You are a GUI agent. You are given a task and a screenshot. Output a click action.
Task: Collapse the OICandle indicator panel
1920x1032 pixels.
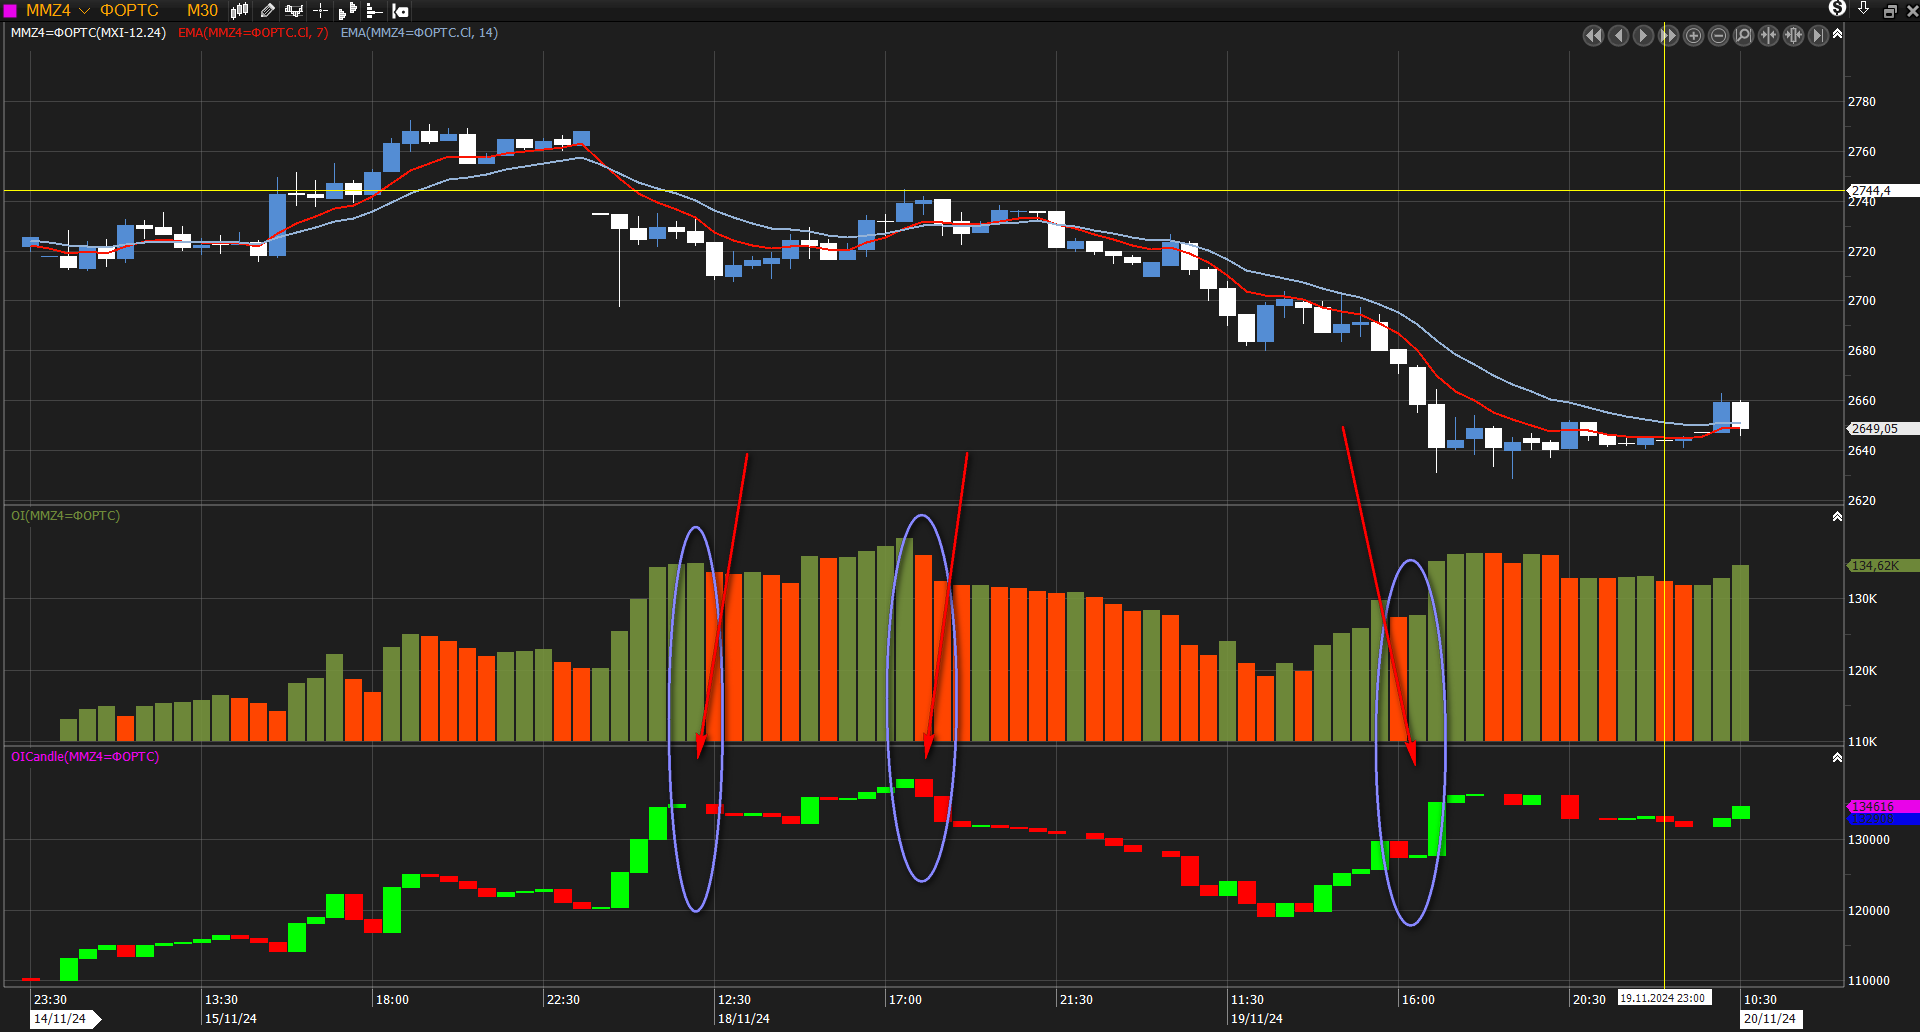click(x=1837, y=758)
